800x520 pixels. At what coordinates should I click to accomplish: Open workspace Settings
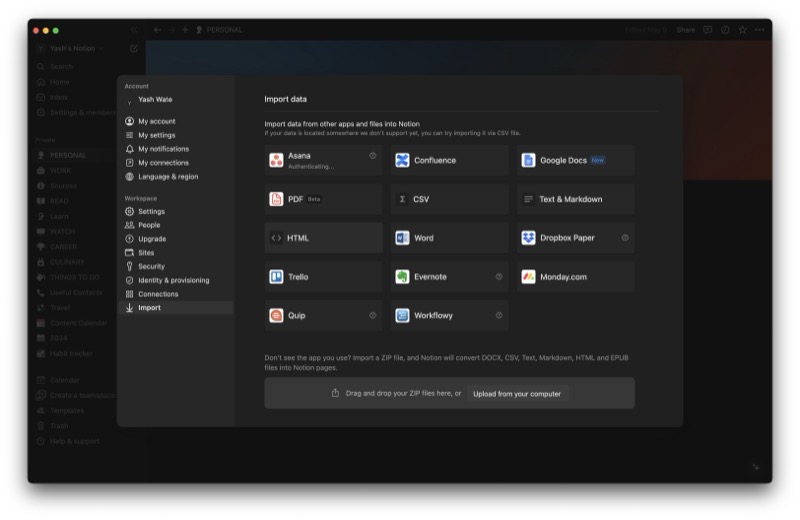tap(176, 211)
